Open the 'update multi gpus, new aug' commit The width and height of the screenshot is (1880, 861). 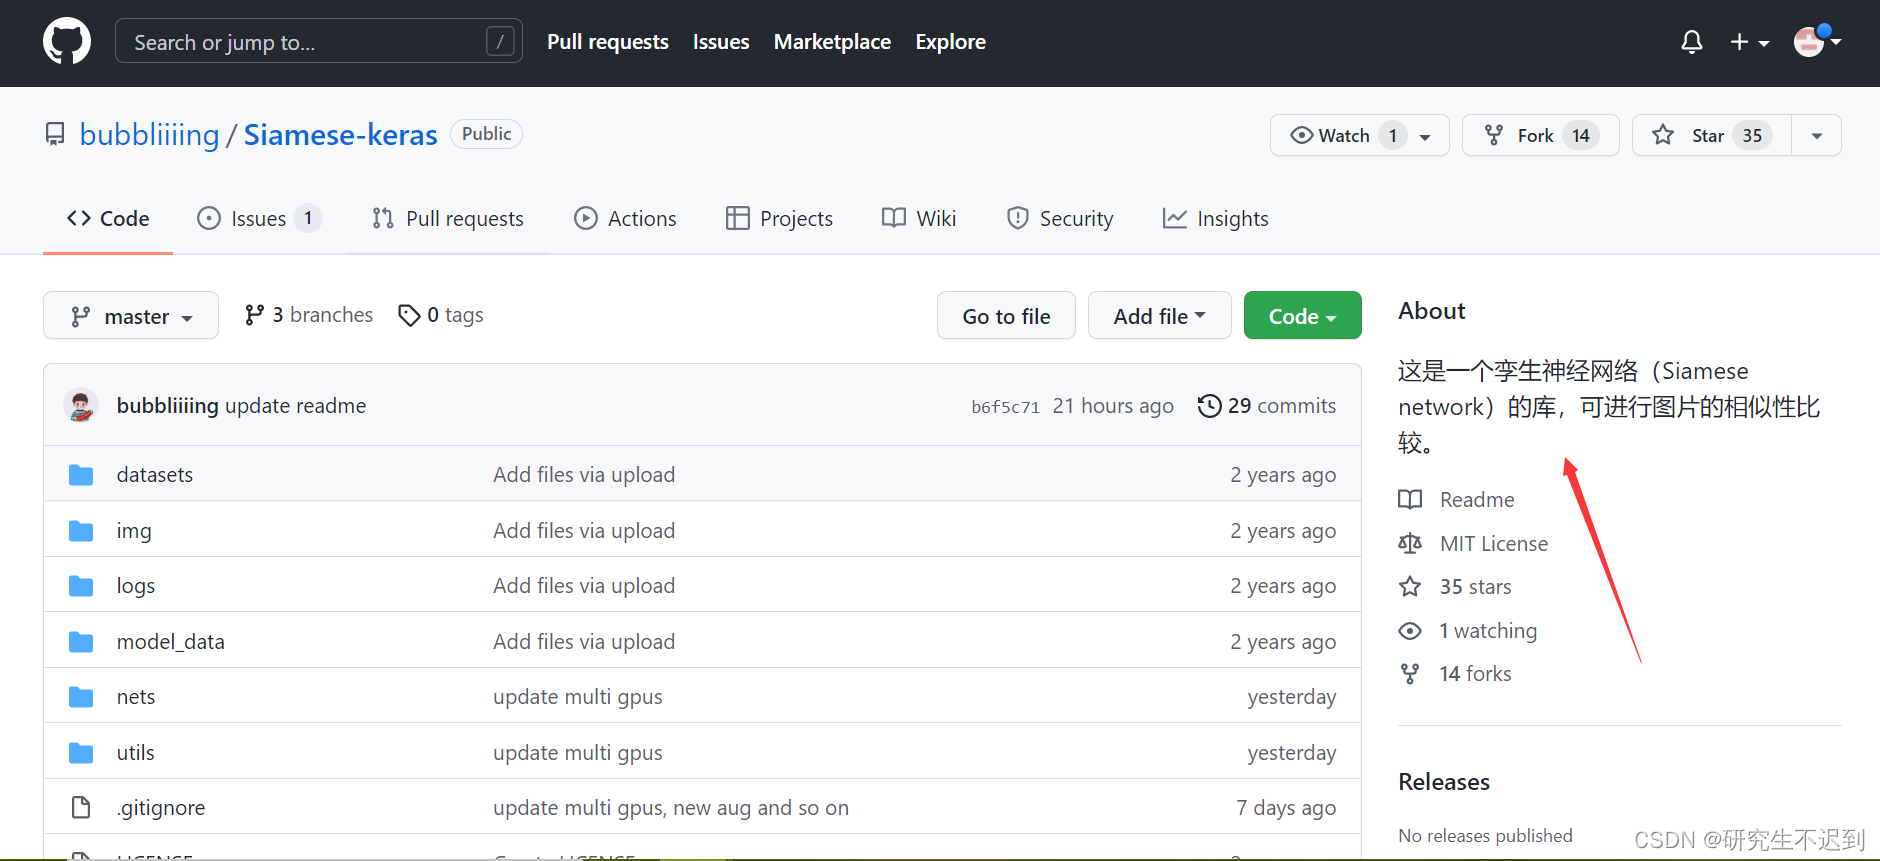click(671, 808)
